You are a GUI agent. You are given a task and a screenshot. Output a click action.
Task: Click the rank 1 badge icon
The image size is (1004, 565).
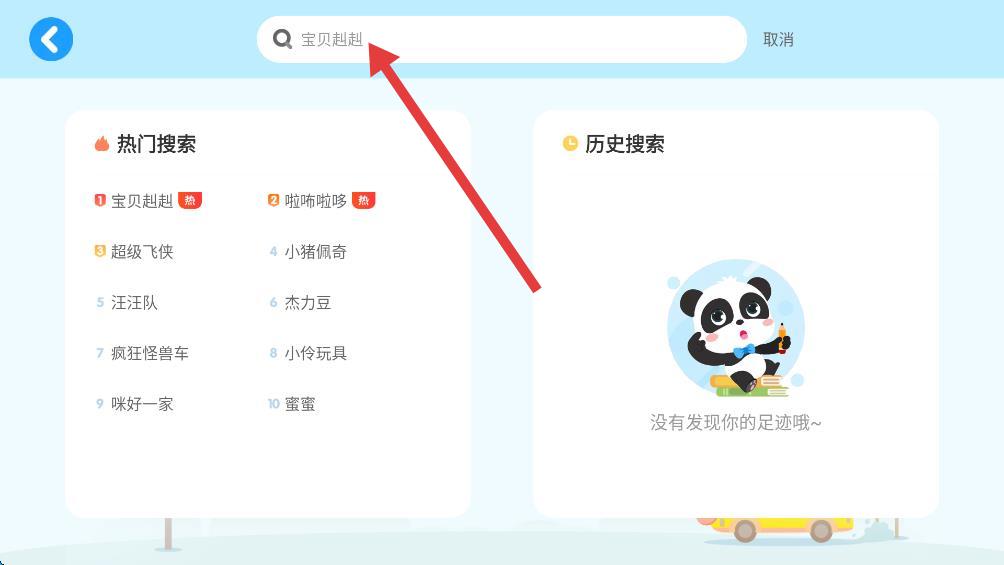[x=100, y=201]
